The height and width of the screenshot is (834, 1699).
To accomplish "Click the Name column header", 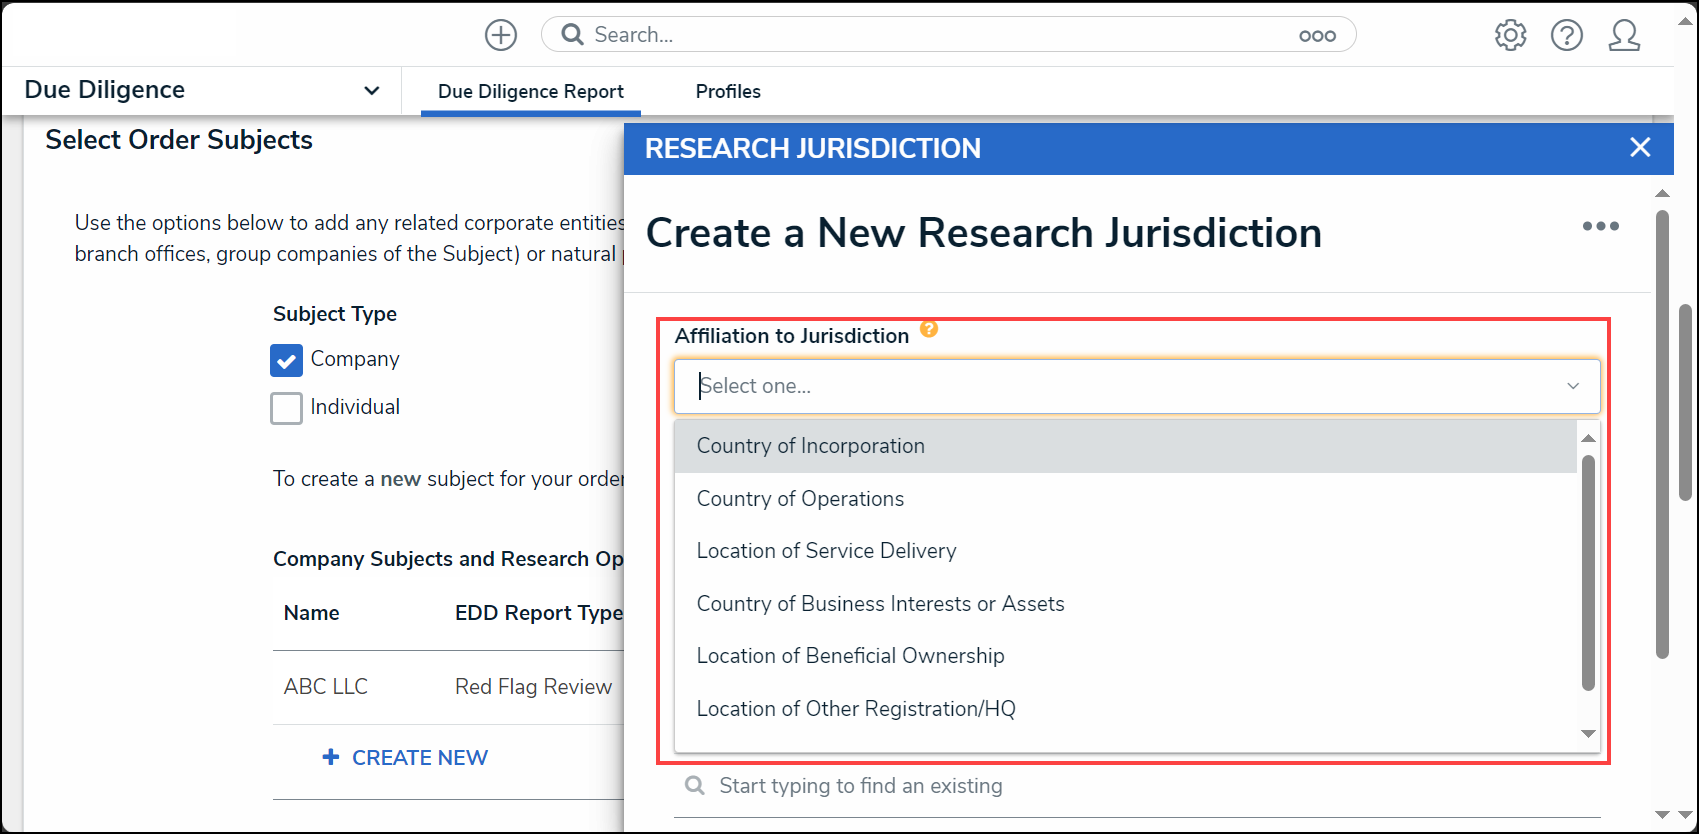I will pos(311,613).
